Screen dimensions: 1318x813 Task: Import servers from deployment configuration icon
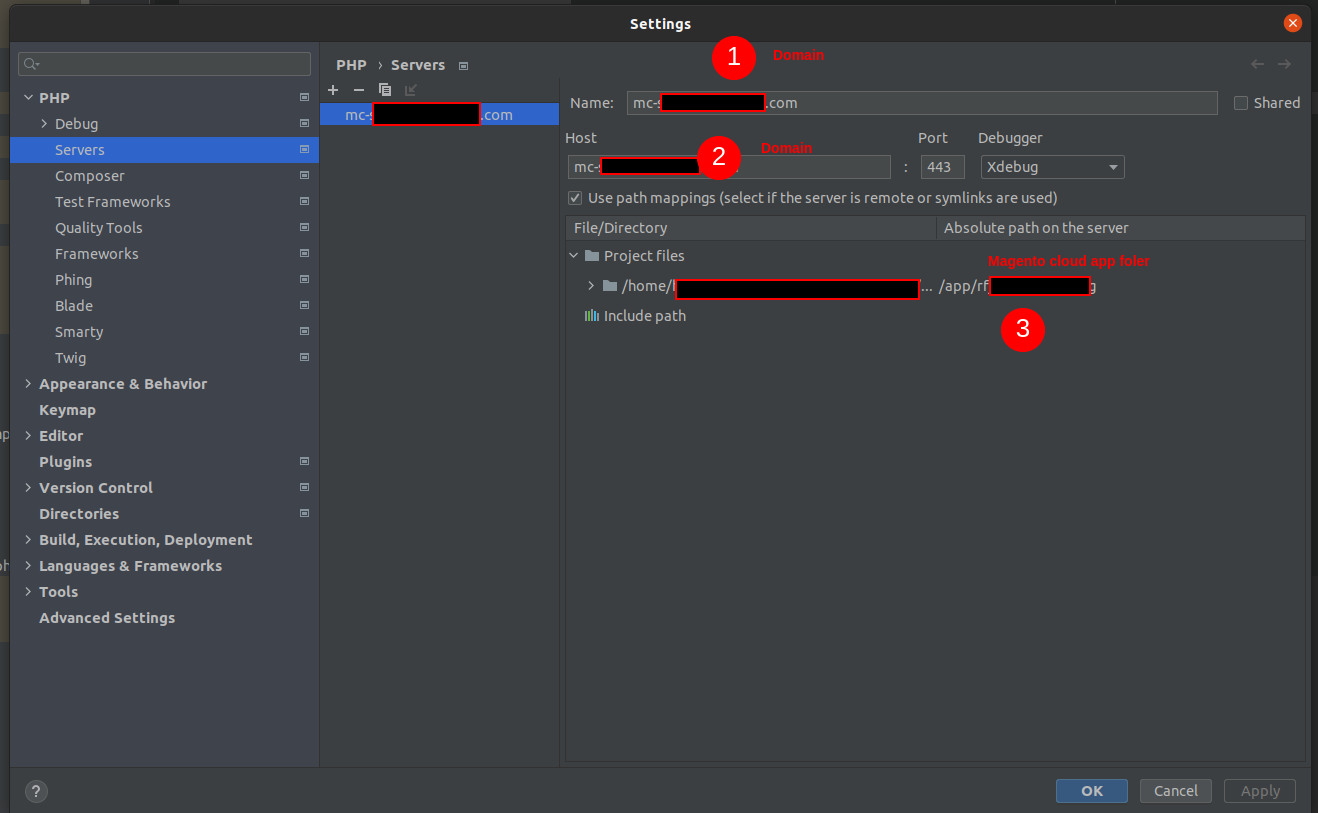coord(410,90)
